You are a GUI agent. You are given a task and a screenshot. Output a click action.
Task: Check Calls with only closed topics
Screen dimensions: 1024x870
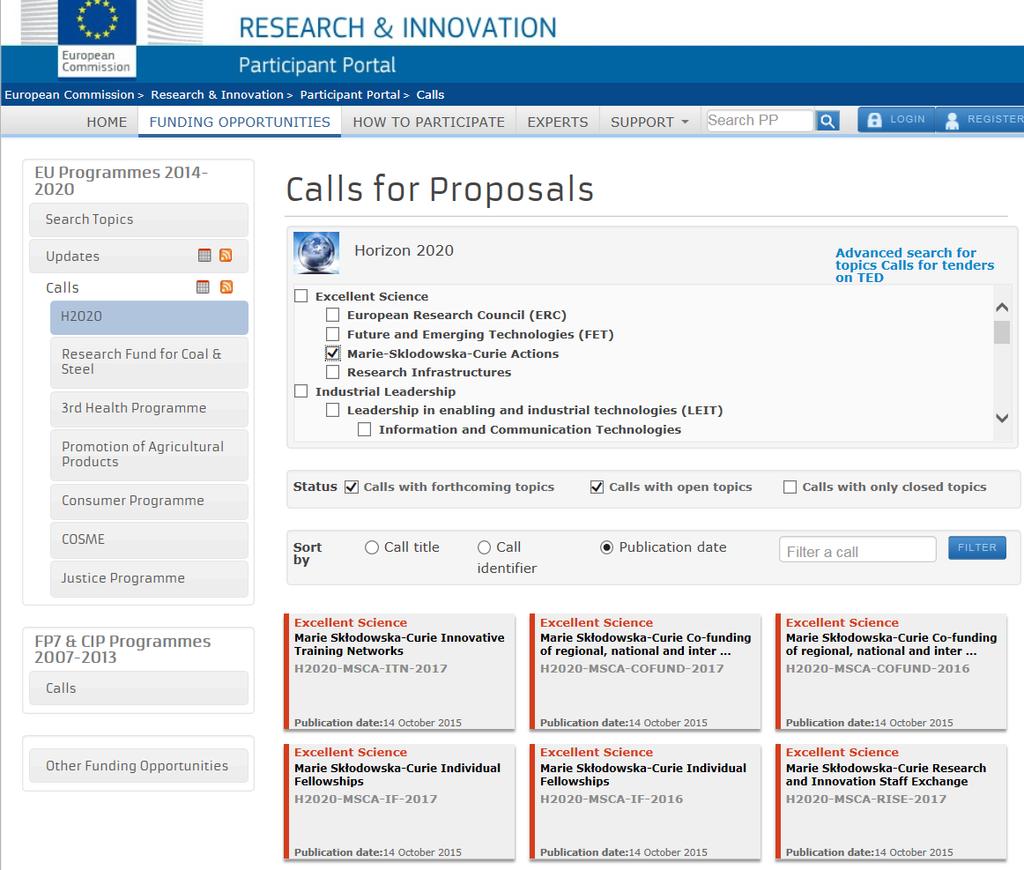[x=790, y=487]
